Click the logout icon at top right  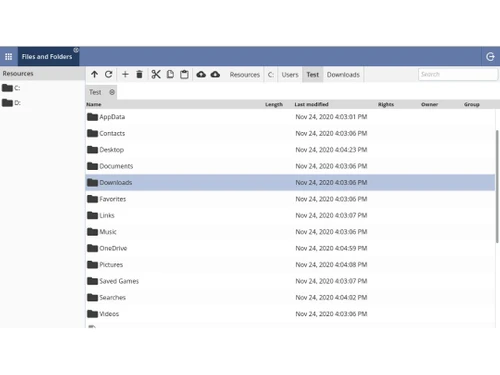click(490, 57)
